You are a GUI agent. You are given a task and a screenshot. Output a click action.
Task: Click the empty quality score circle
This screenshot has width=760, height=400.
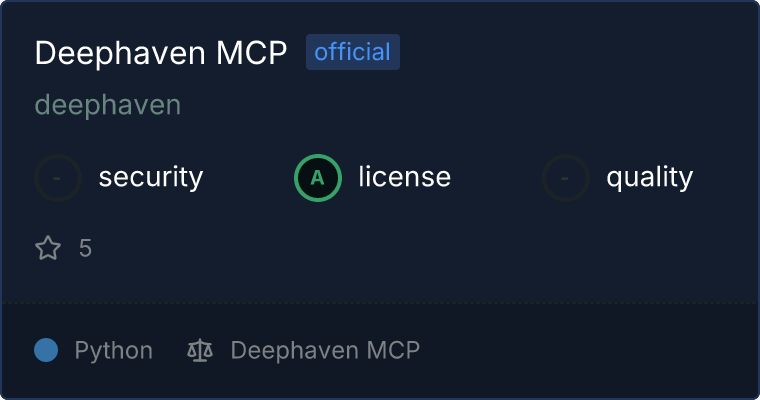pos(566,178)
